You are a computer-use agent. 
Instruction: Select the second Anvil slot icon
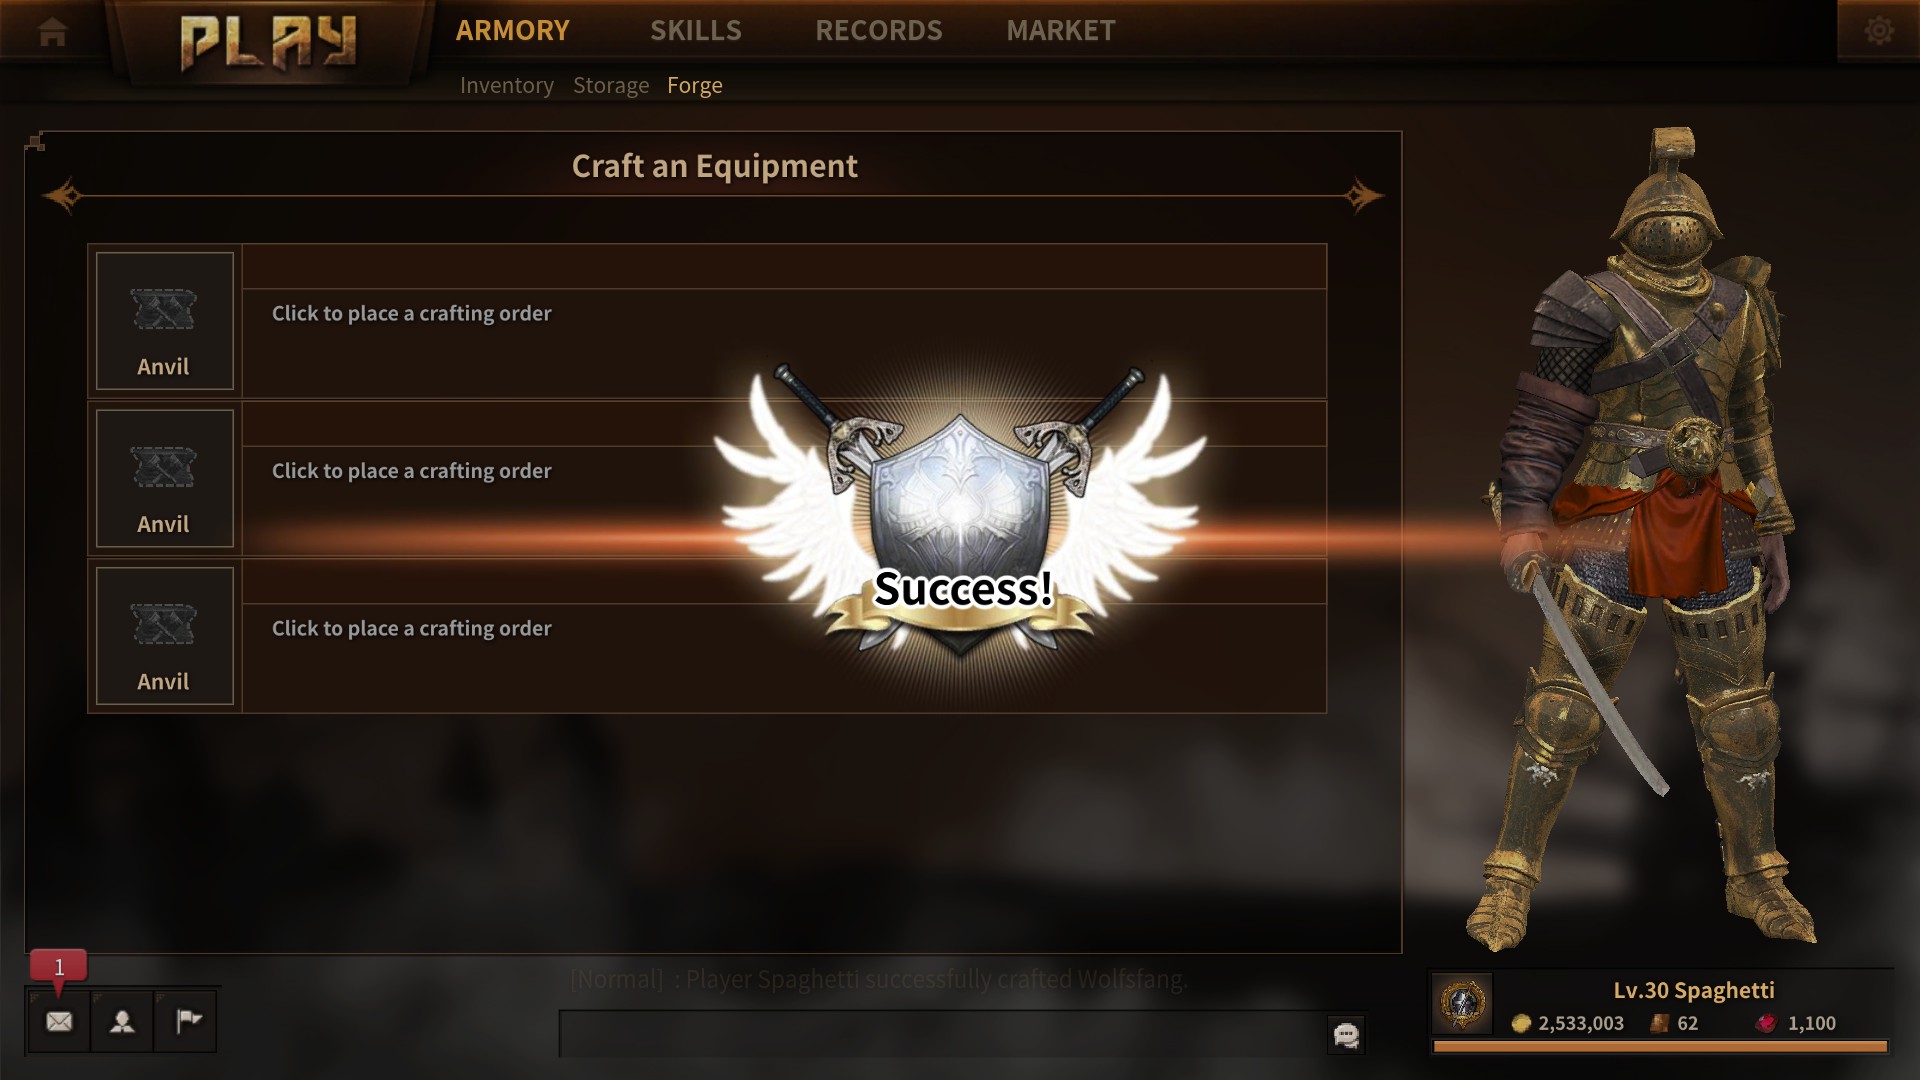point(165,478)
